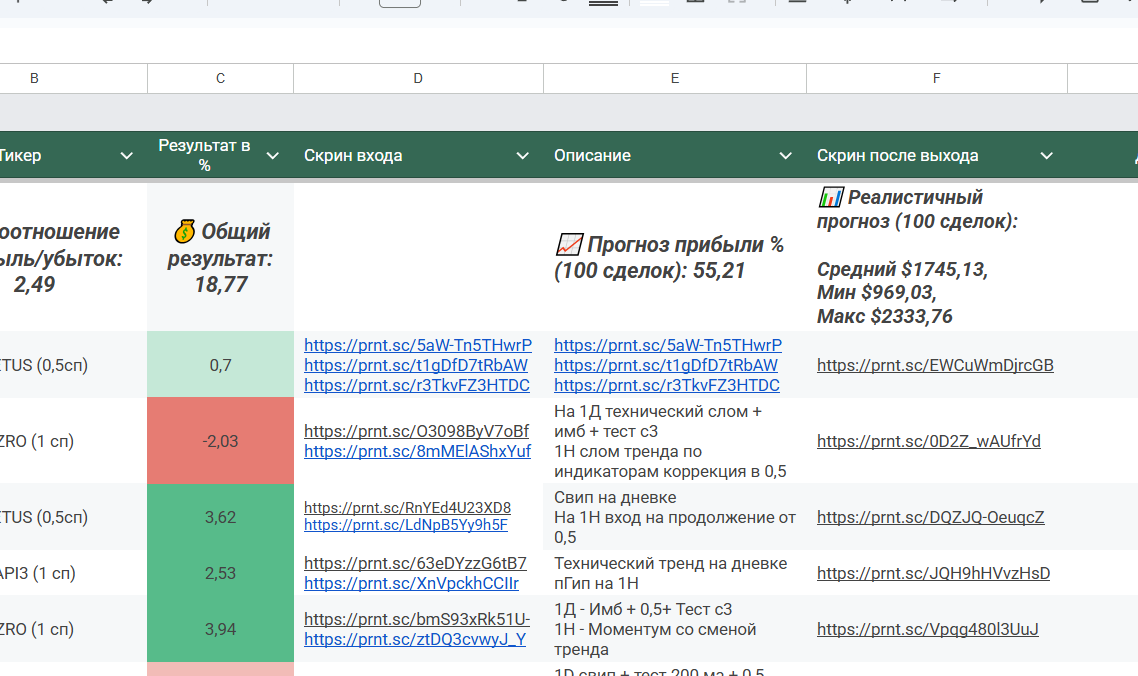Open 5aW-Tn5THwrP link in Описание column

(668, 345)
